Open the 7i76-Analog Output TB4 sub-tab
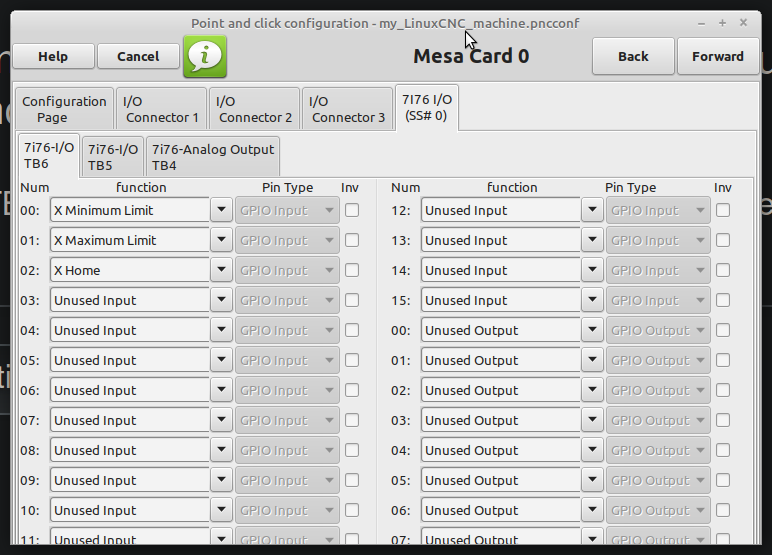772x555 pixels. 213,157
